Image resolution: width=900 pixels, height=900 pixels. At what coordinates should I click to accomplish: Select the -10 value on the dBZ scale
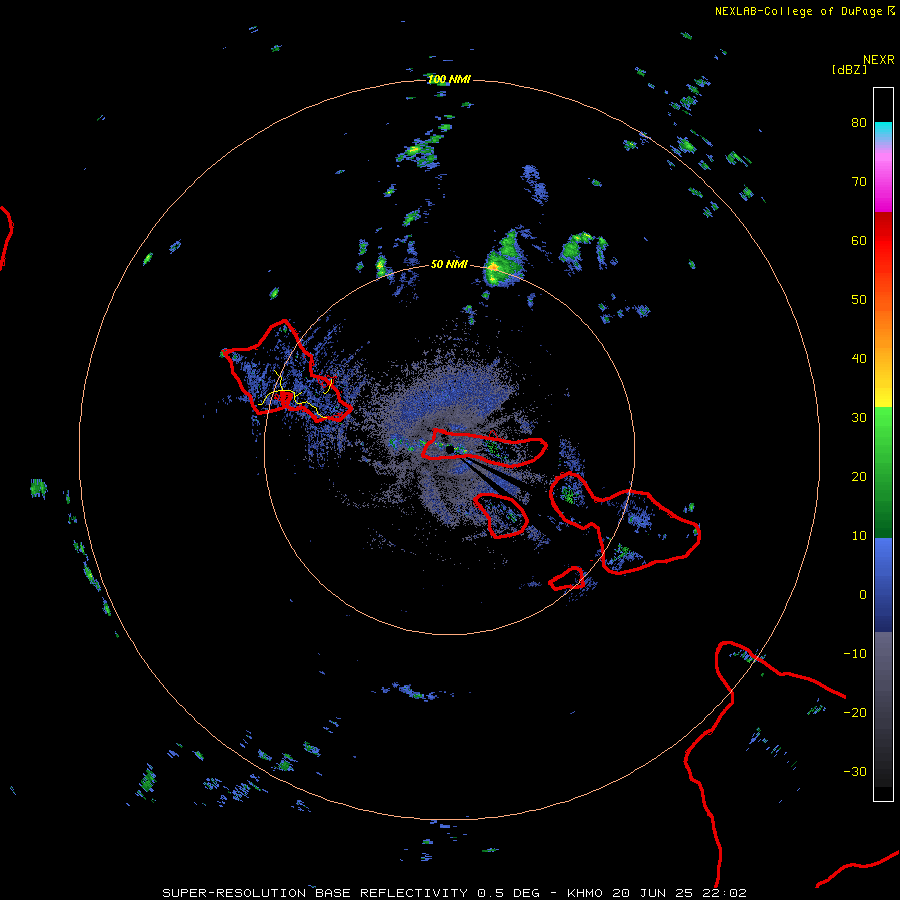tap(855, 654)
